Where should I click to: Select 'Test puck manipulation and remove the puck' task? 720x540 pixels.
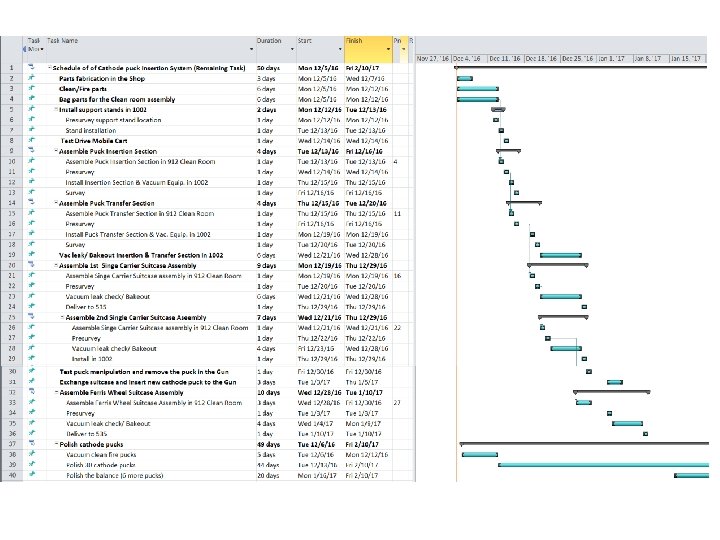144,371
